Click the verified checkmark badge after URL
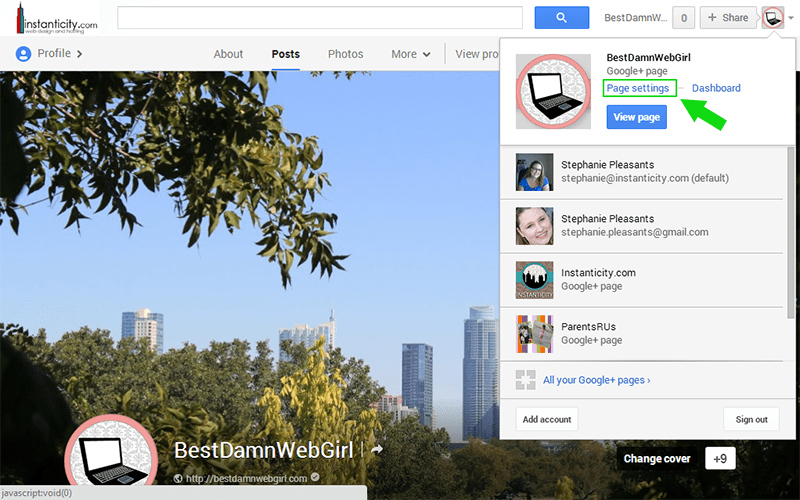Viewport: 800px width, 500px height. click(x=315, y=477)
